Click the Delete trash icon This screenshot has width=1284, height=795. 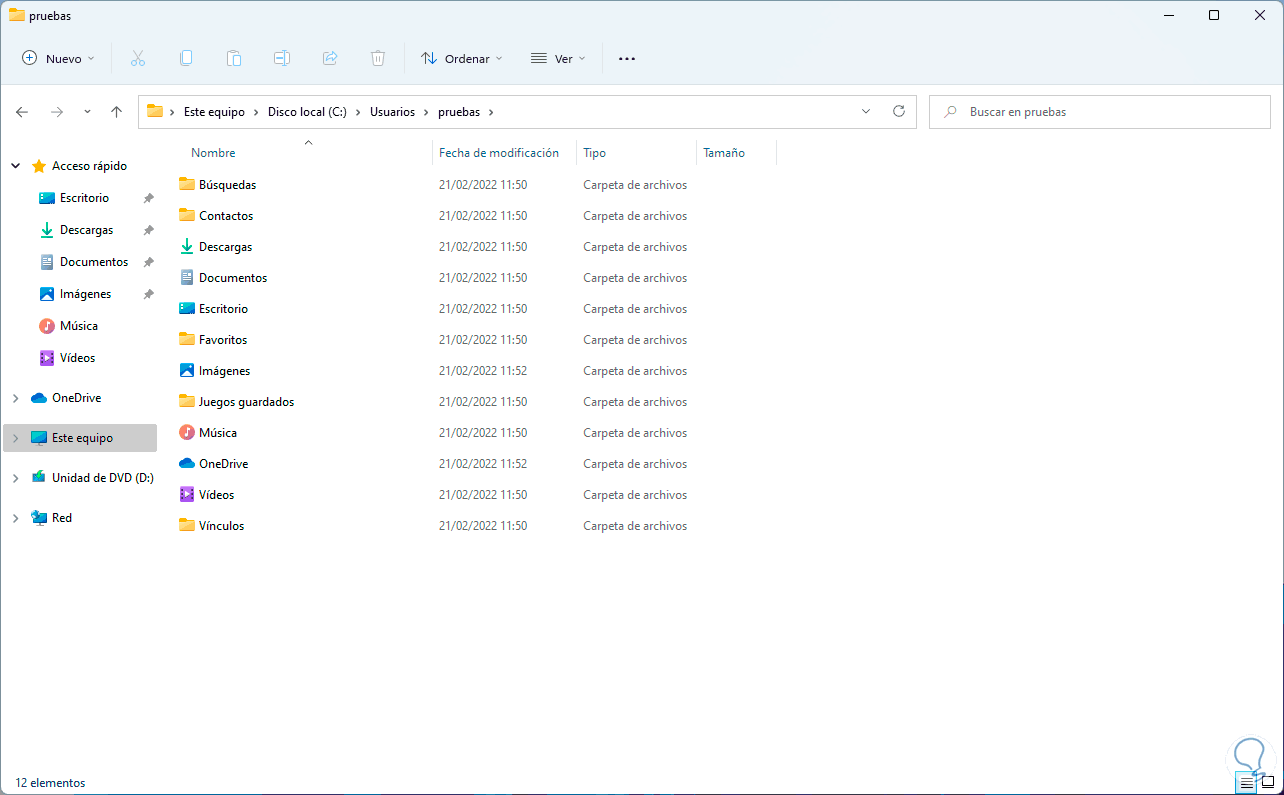[378, 58]
